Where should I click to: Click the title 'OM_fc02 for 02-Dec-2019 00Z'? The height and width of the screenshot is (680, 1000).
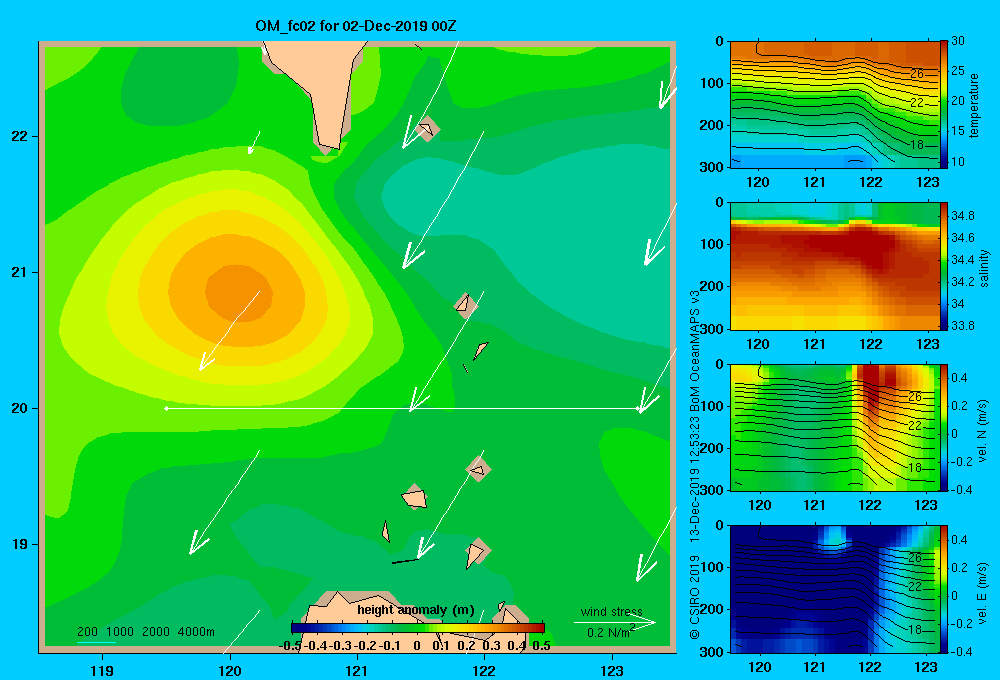point(355,26)
